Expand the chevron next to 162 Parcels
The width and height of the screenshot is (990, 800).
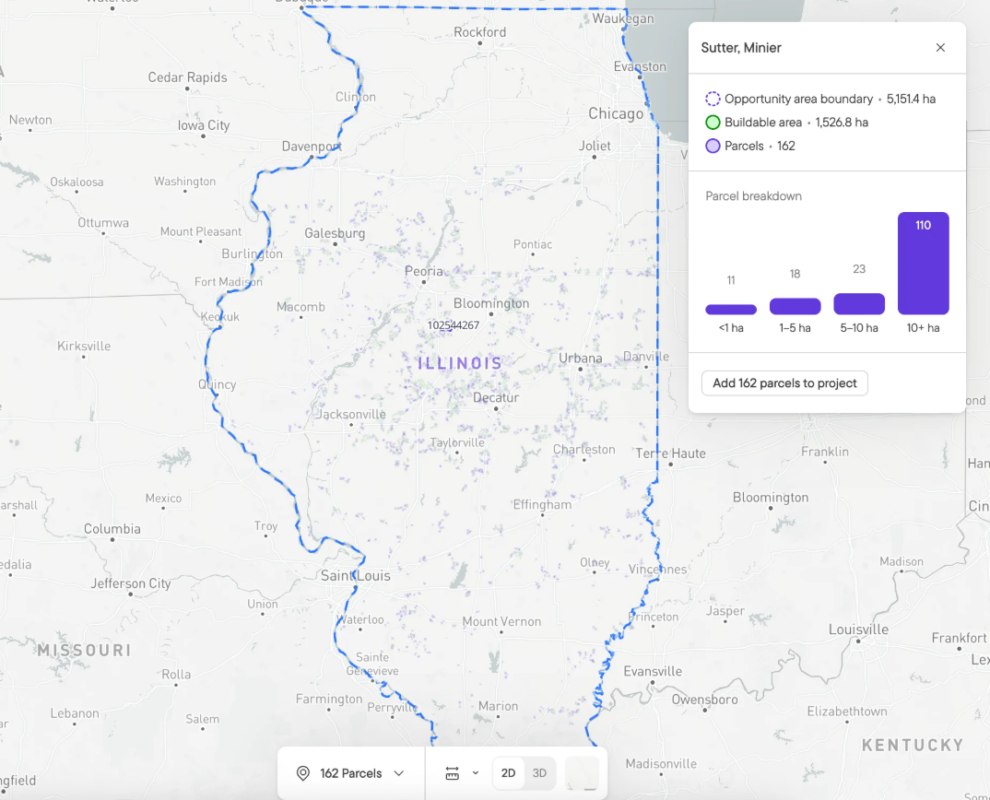[x=399, y=773]
